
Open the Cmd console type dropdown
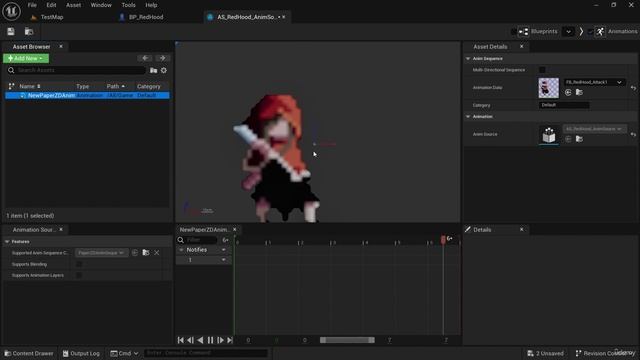coord(124,353)
